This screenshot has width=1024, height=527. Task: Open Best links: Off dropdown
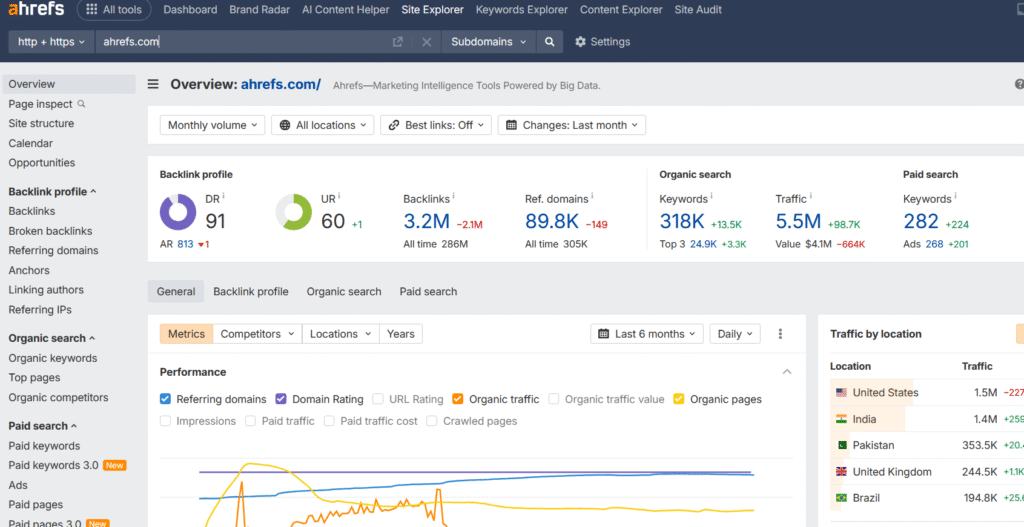pos(436,125)
